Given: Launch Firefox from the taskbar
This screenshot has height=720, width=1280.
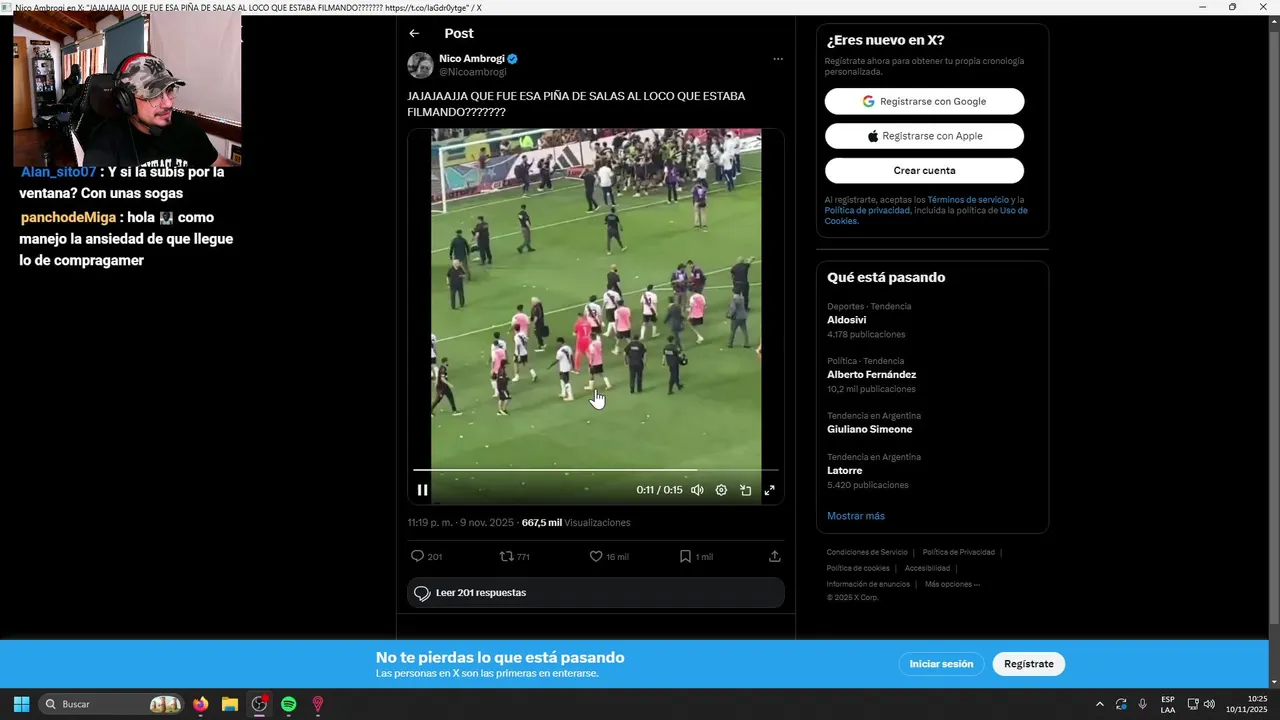Looking at the screenshot, I should tap(201, 704).
